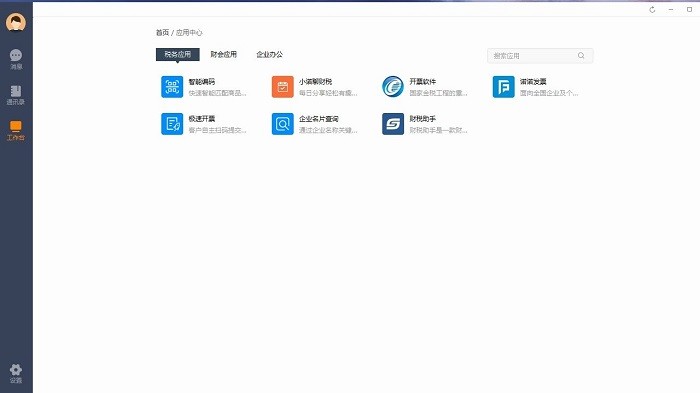Open the user avatar profile

click(x=16, y=22)
